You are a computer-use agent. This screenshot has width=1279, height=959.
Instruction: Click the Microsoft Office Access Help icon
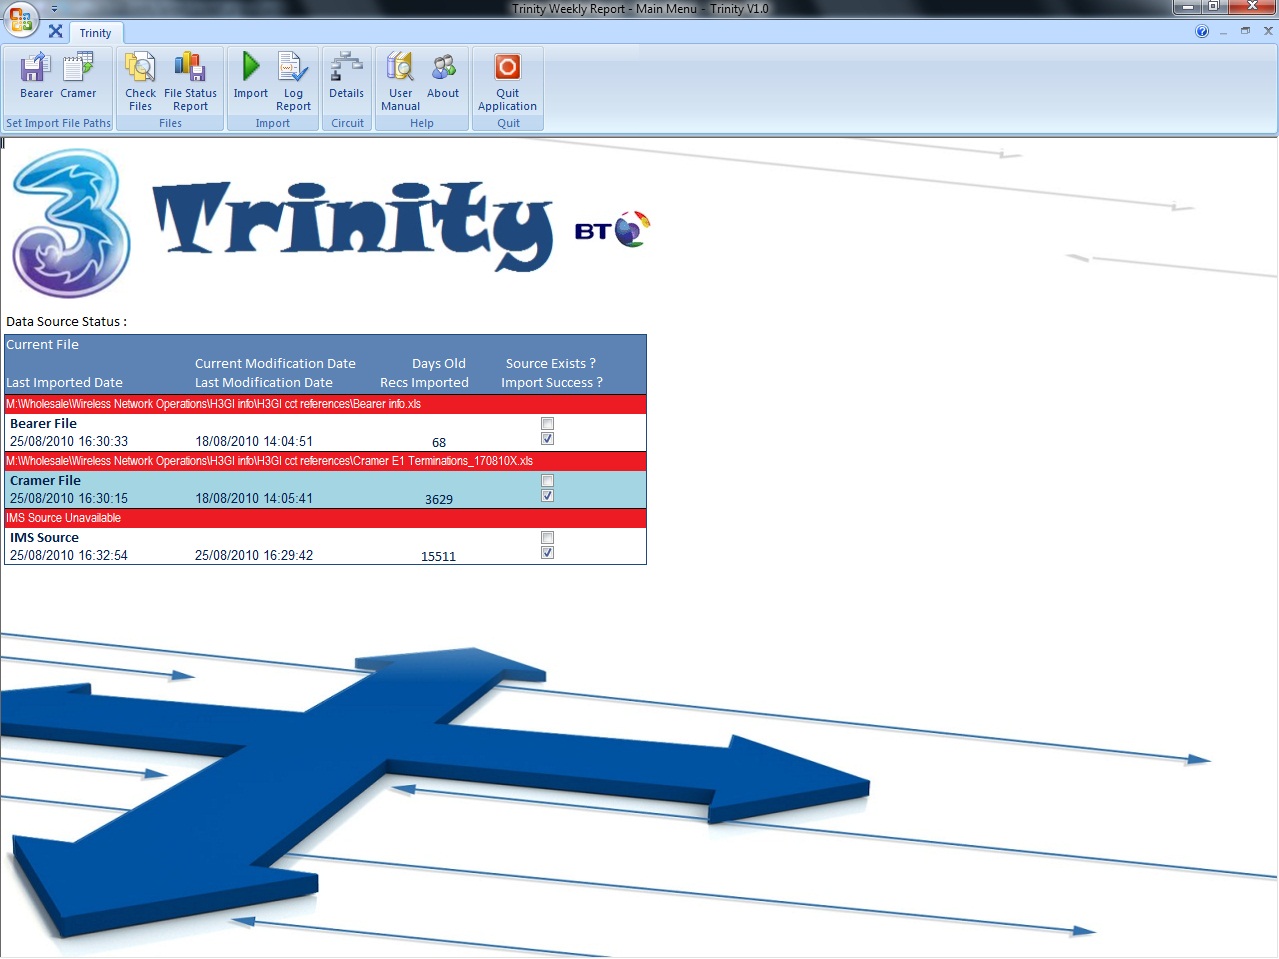(x=1202, y=32)
